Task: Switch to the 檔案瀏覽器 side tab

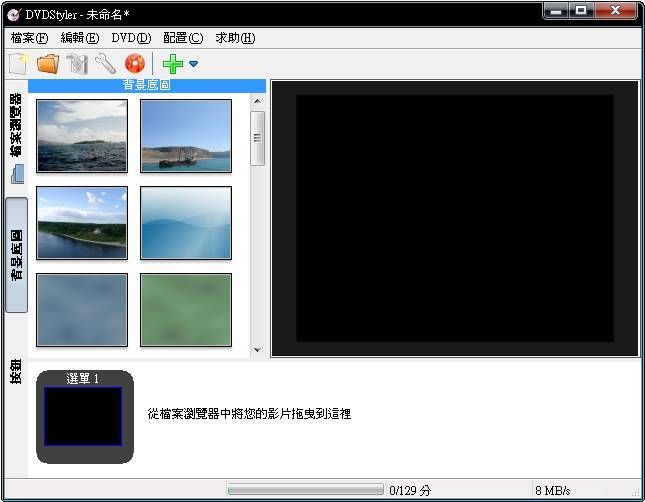Action: (16, 128)
